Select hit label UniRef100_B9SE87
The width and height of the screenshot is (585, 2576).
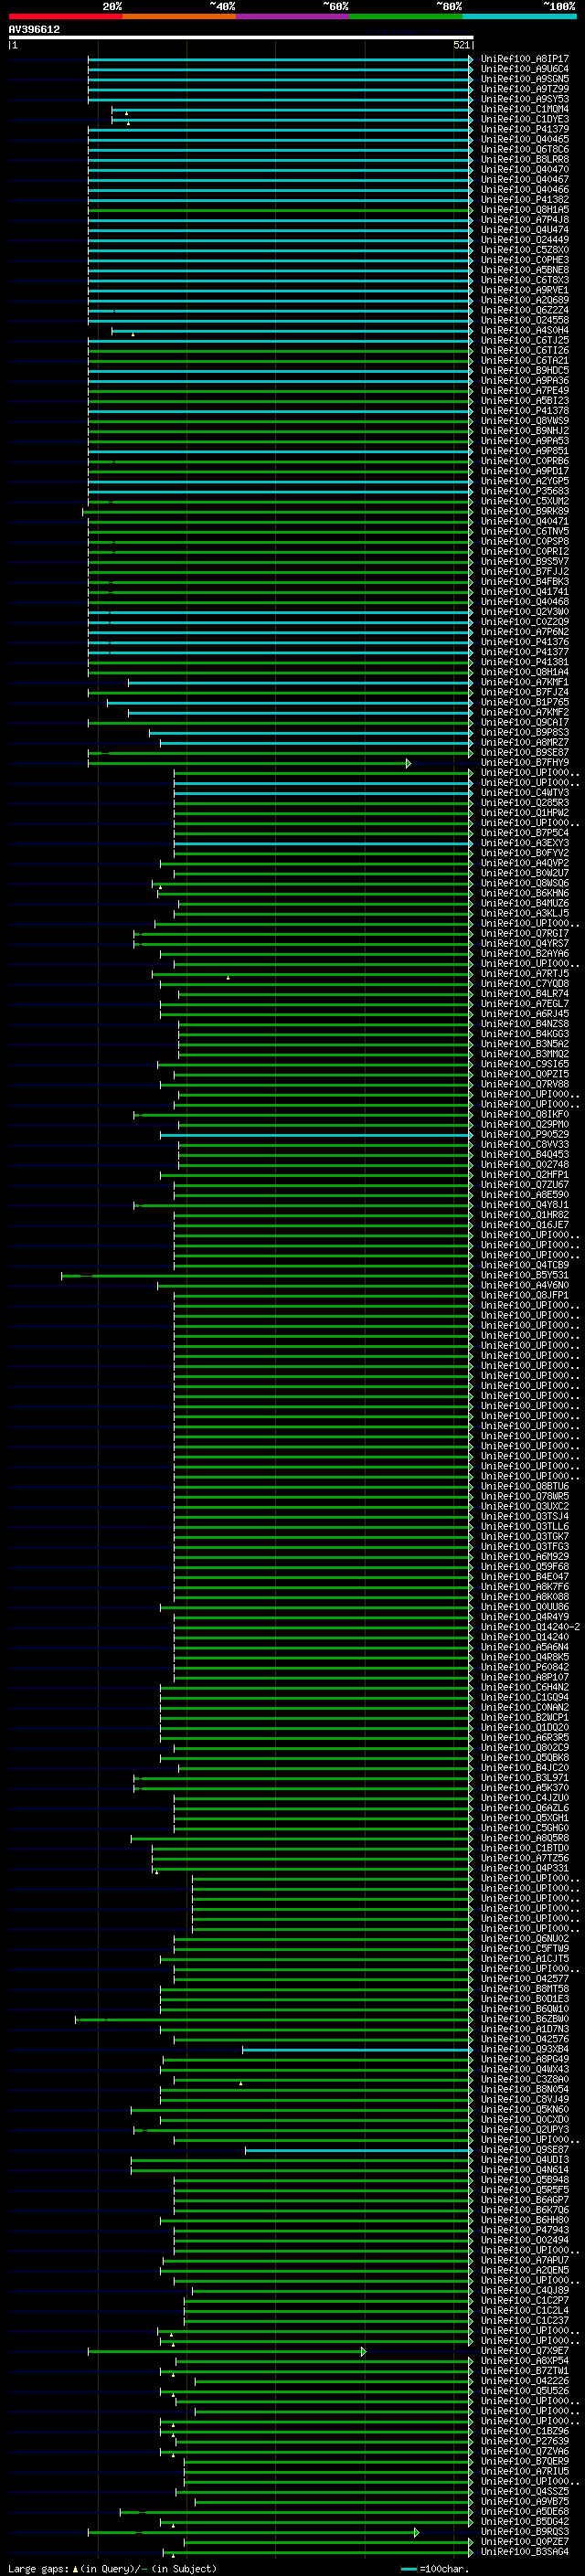tap(525, 753)
